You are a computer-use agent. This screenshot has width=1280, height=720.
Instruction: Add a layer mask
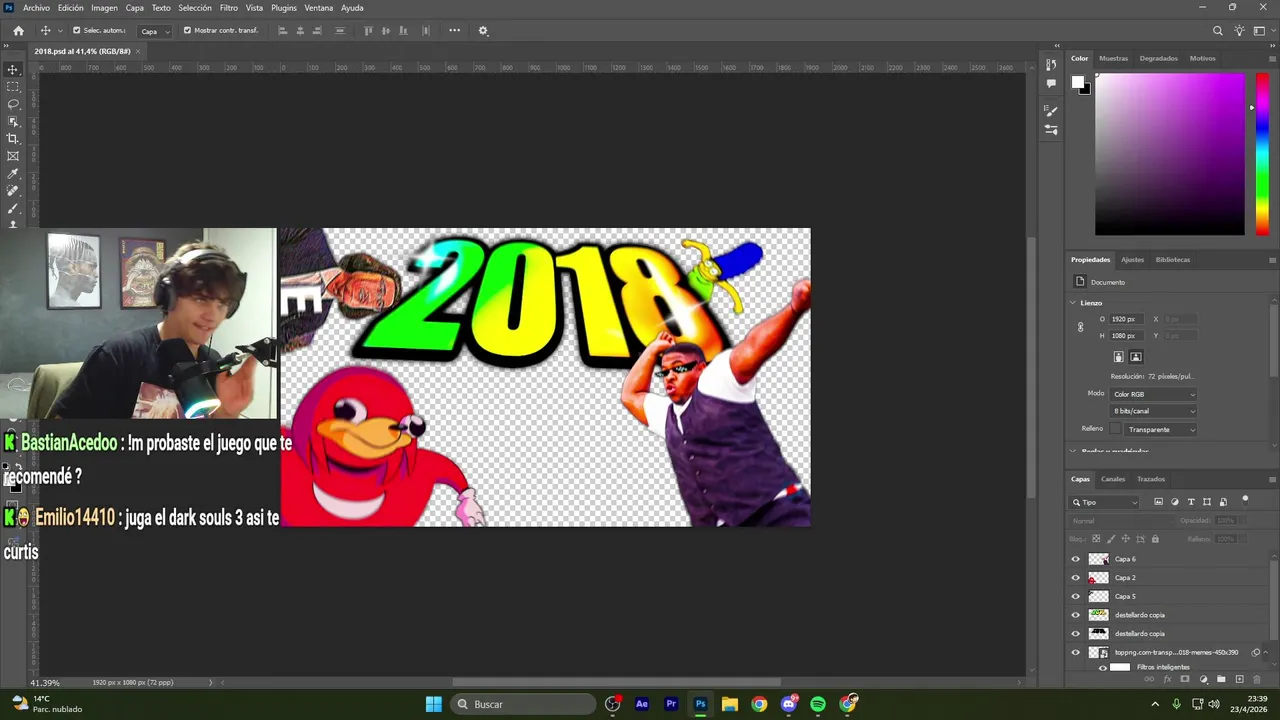1185,679
